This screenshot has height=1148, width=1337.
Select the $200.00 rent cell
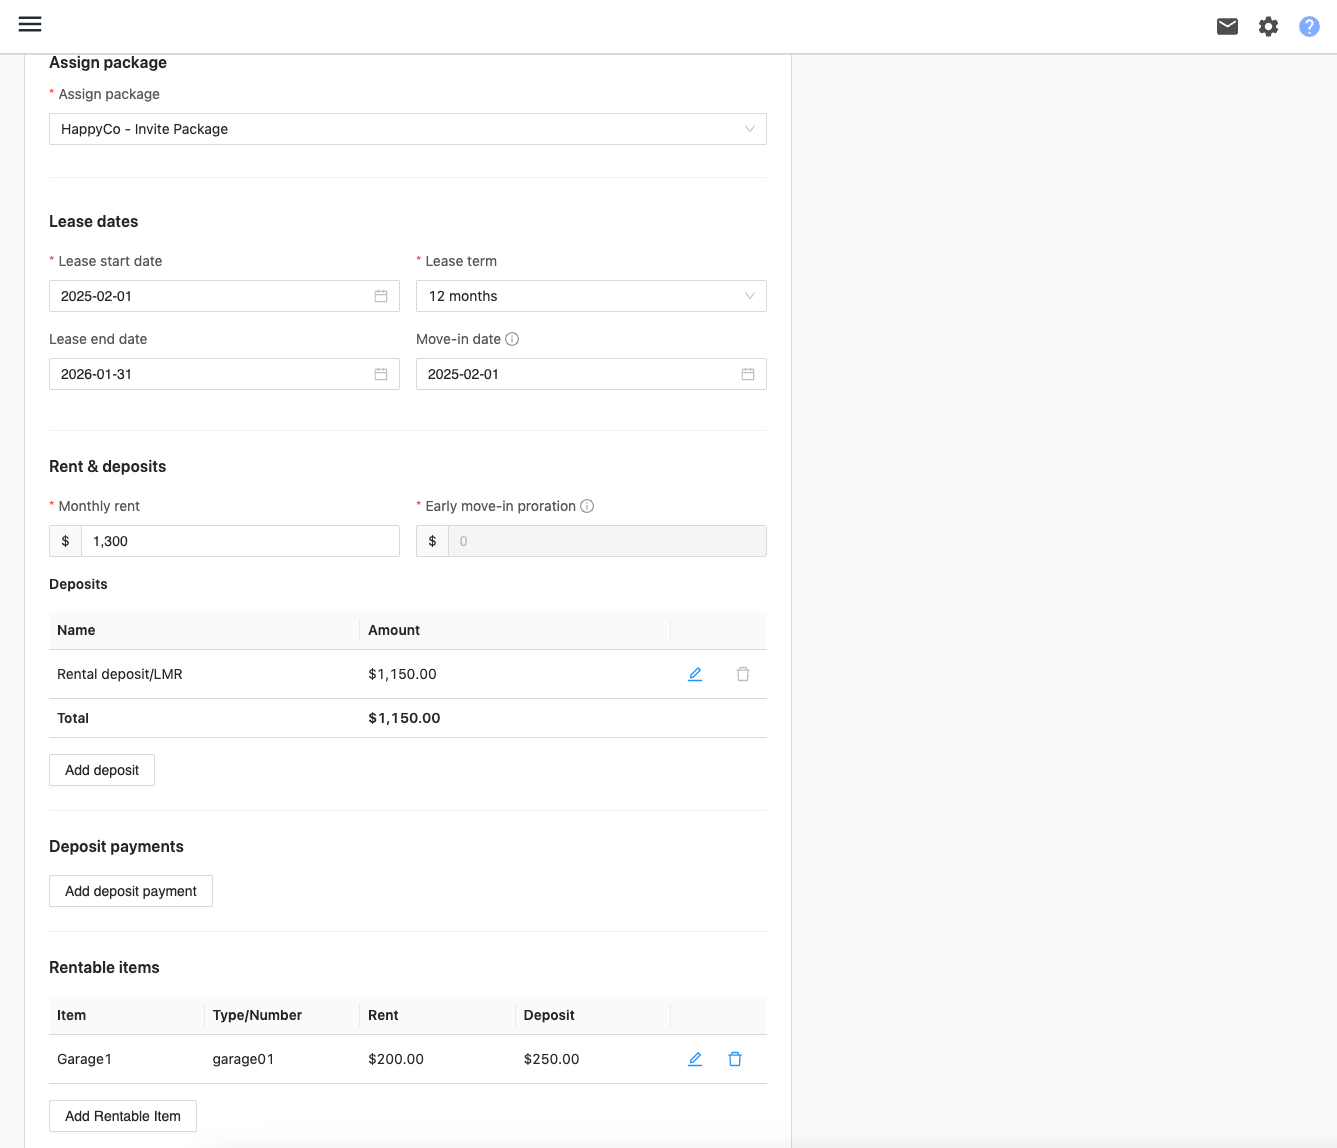point(438,1059)
